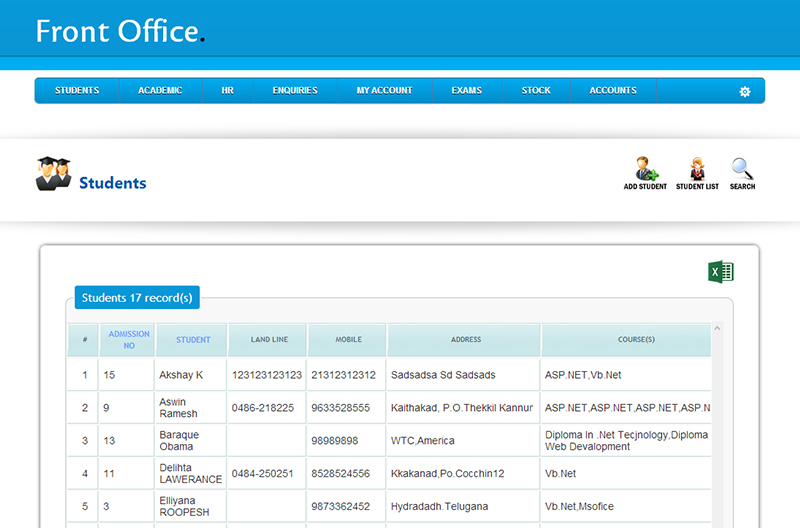Open the Exams menu
The height and width of the screenshot is (528, 800).
(x=466, y=91)
